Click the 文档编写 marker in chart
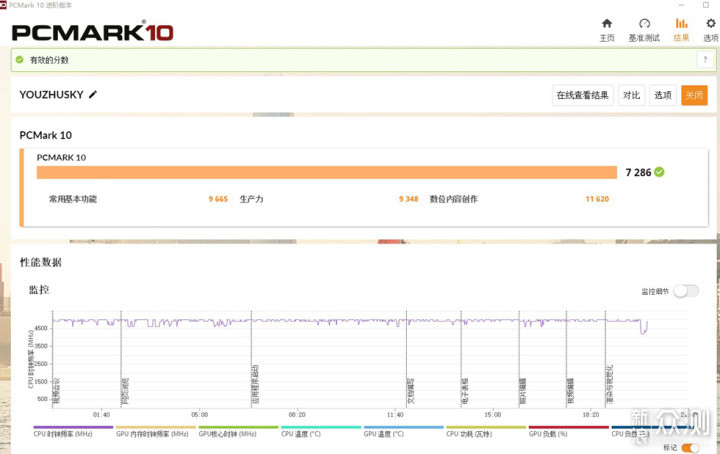The width and height of the screenshot is (720, 454). click(x=411, y=391)
